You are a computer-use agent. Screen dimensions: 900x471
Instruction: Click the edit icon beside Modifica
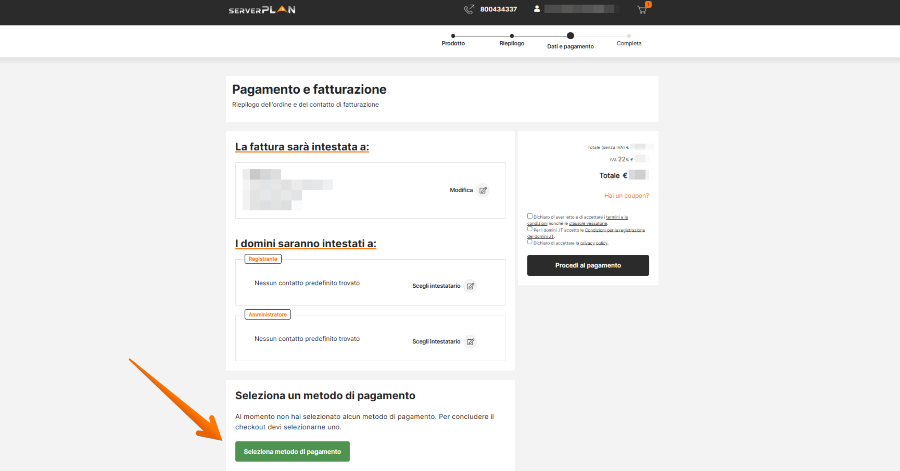tap(483, 190)
